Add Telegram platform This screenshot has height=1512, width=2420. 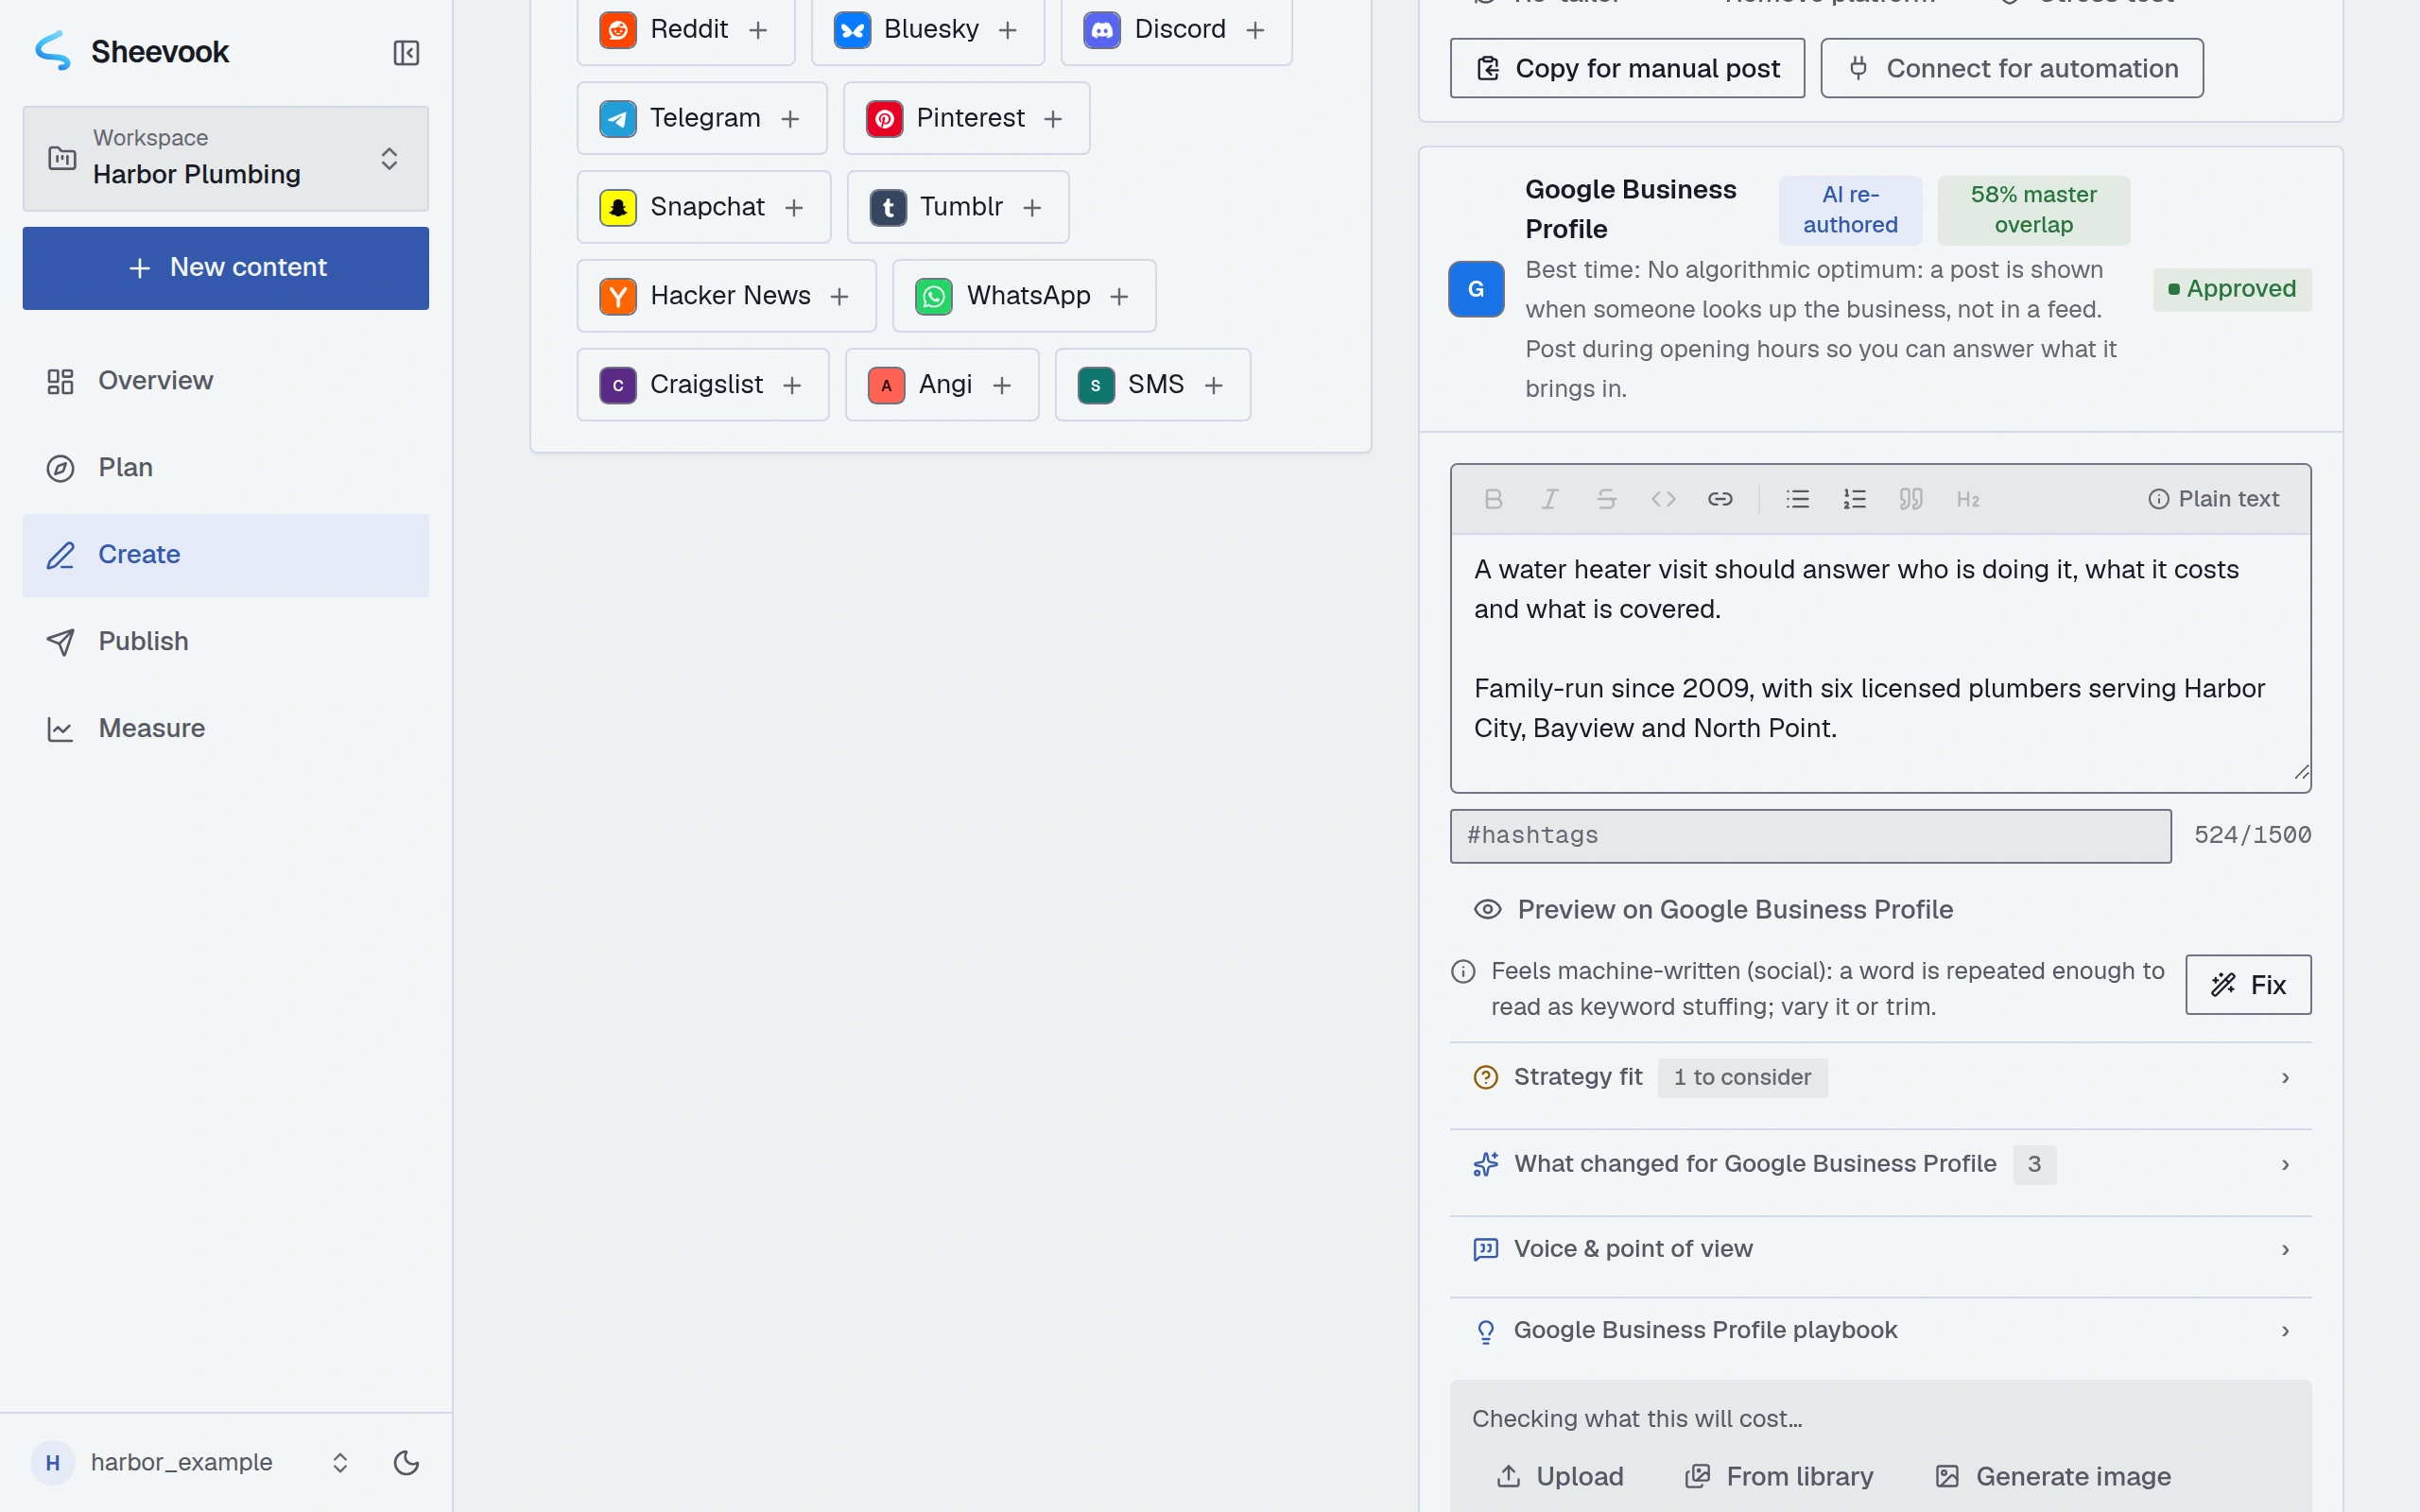coord(702,118)
